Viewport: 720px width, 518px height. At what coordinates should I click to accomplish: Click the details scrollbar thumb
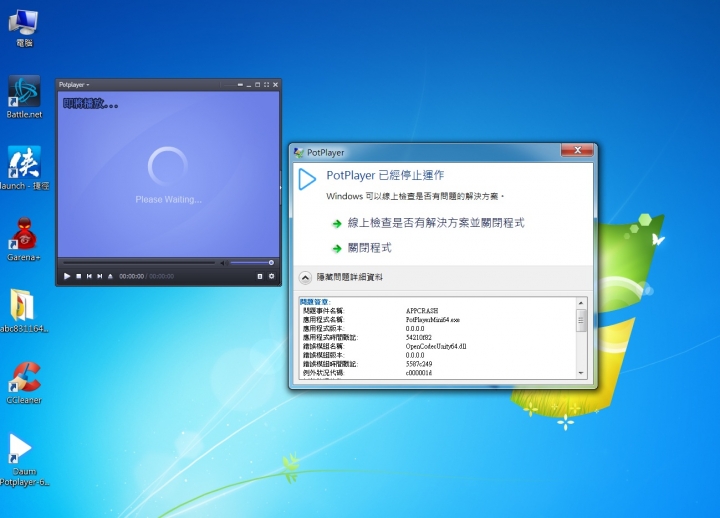point(581,320)
